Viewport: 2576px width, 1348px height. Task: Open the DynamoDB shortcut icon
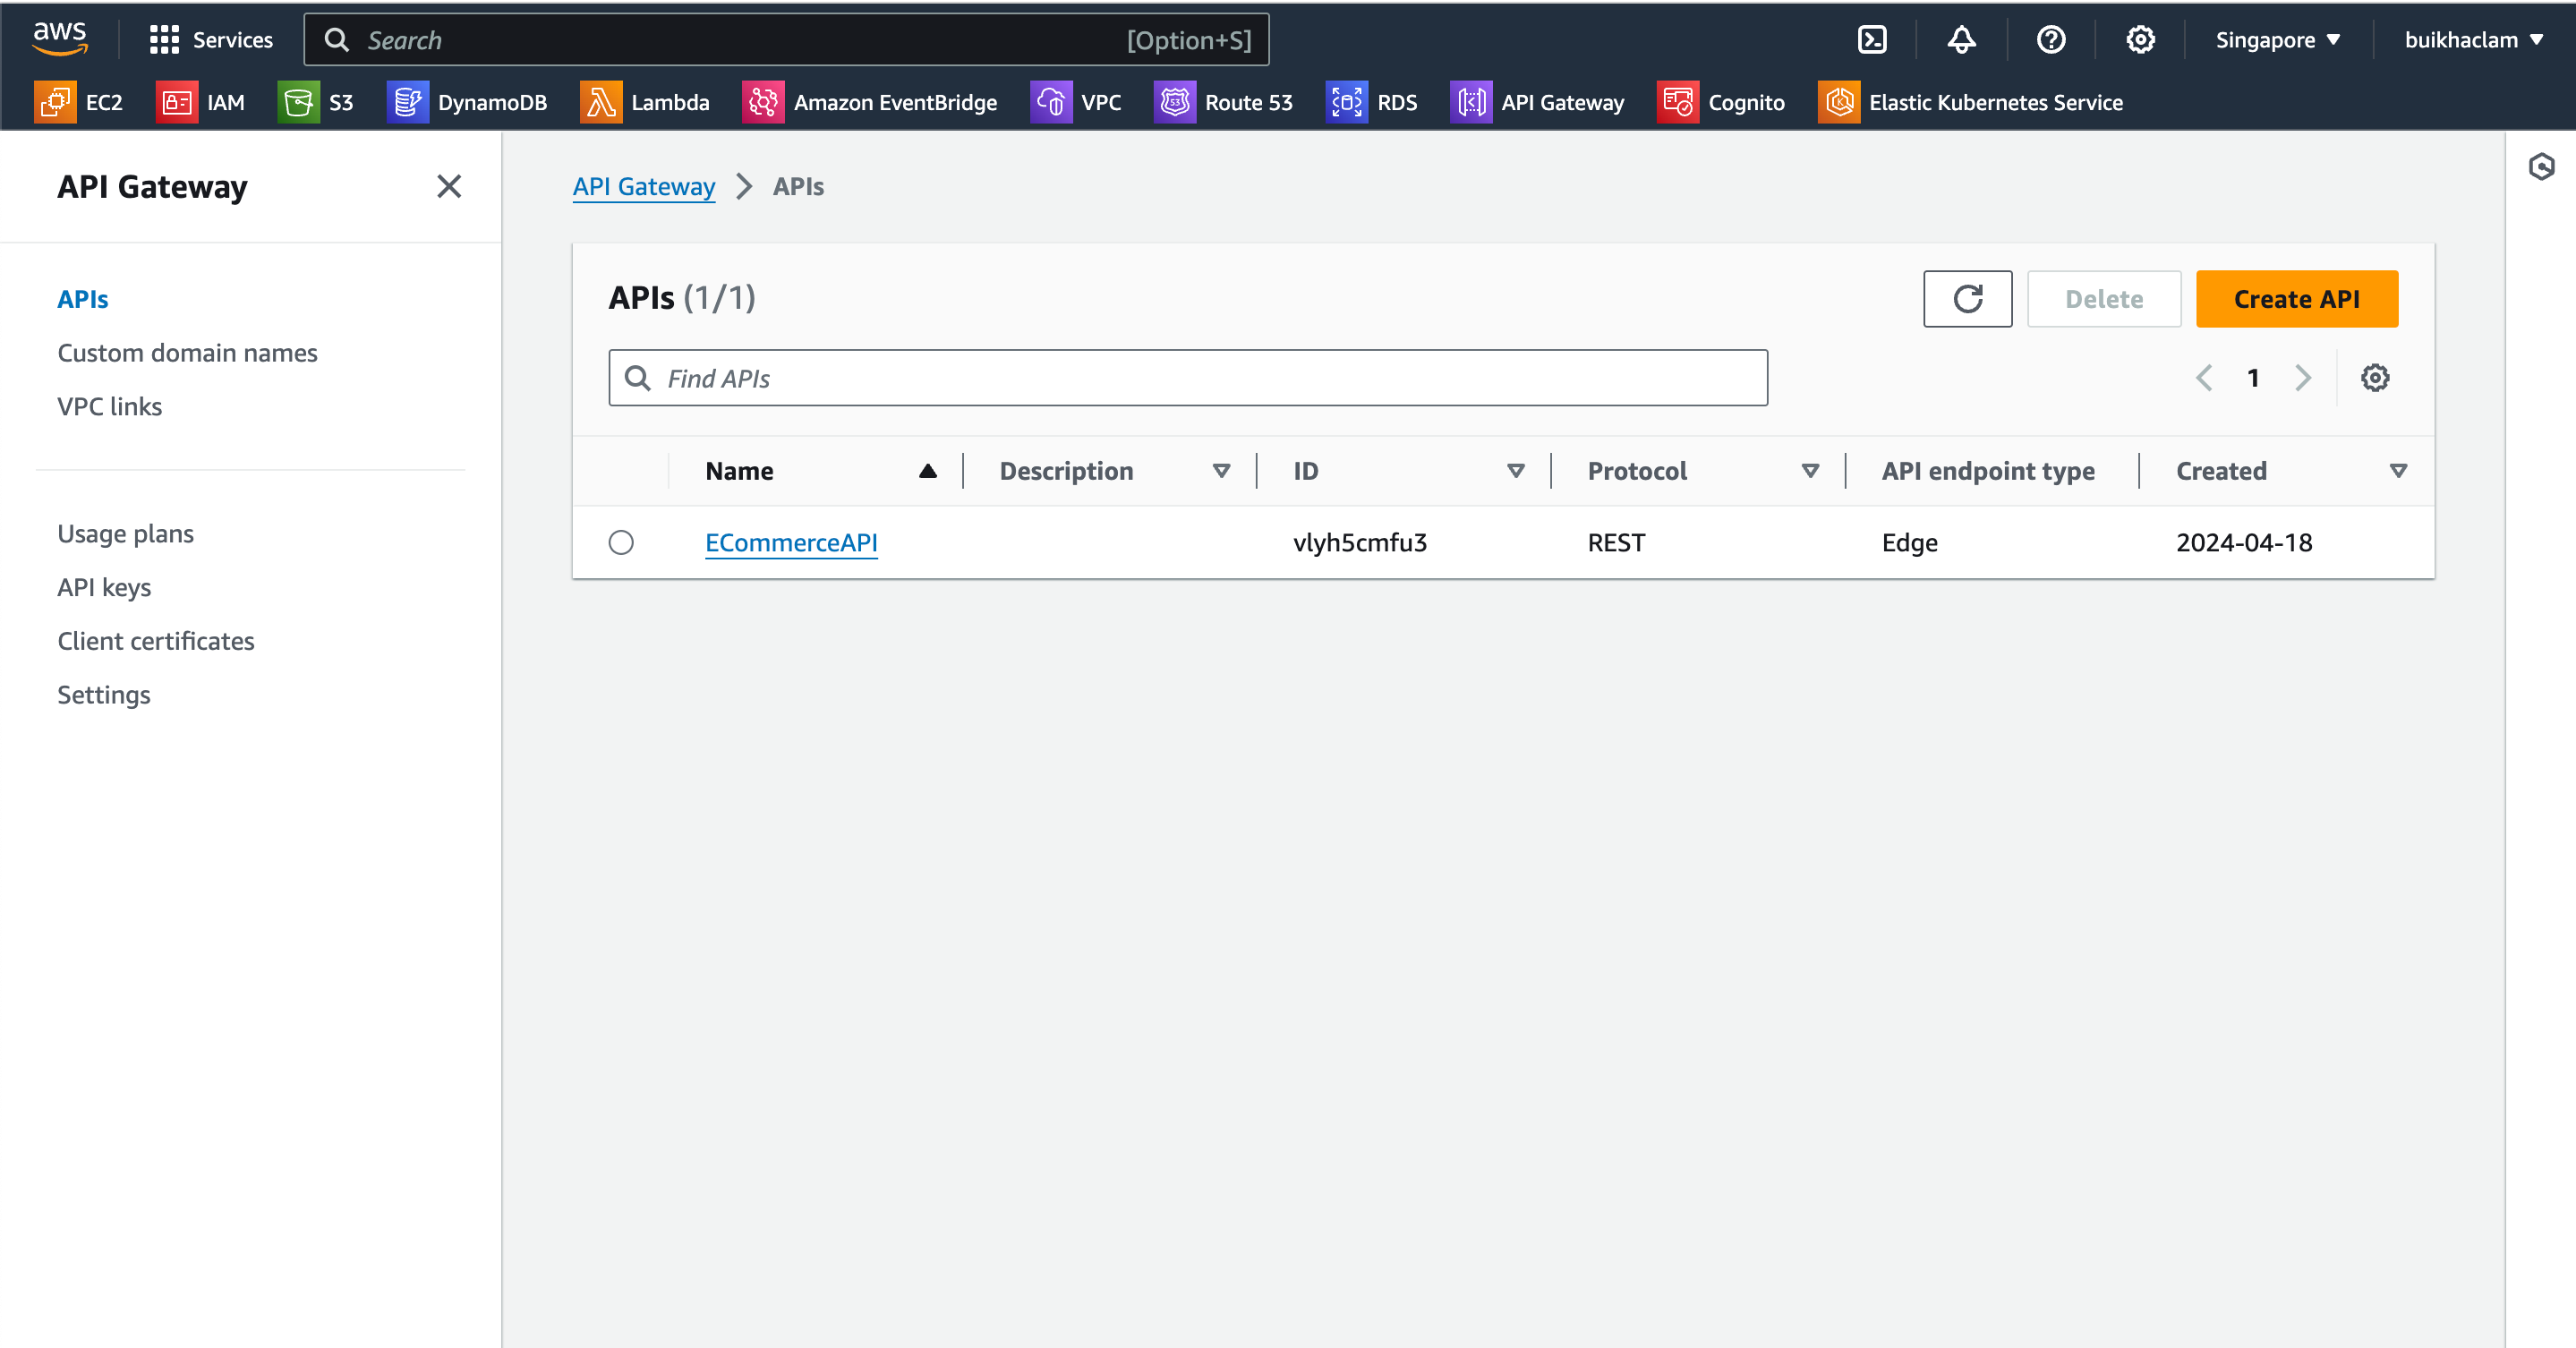[x=407, y=102]
